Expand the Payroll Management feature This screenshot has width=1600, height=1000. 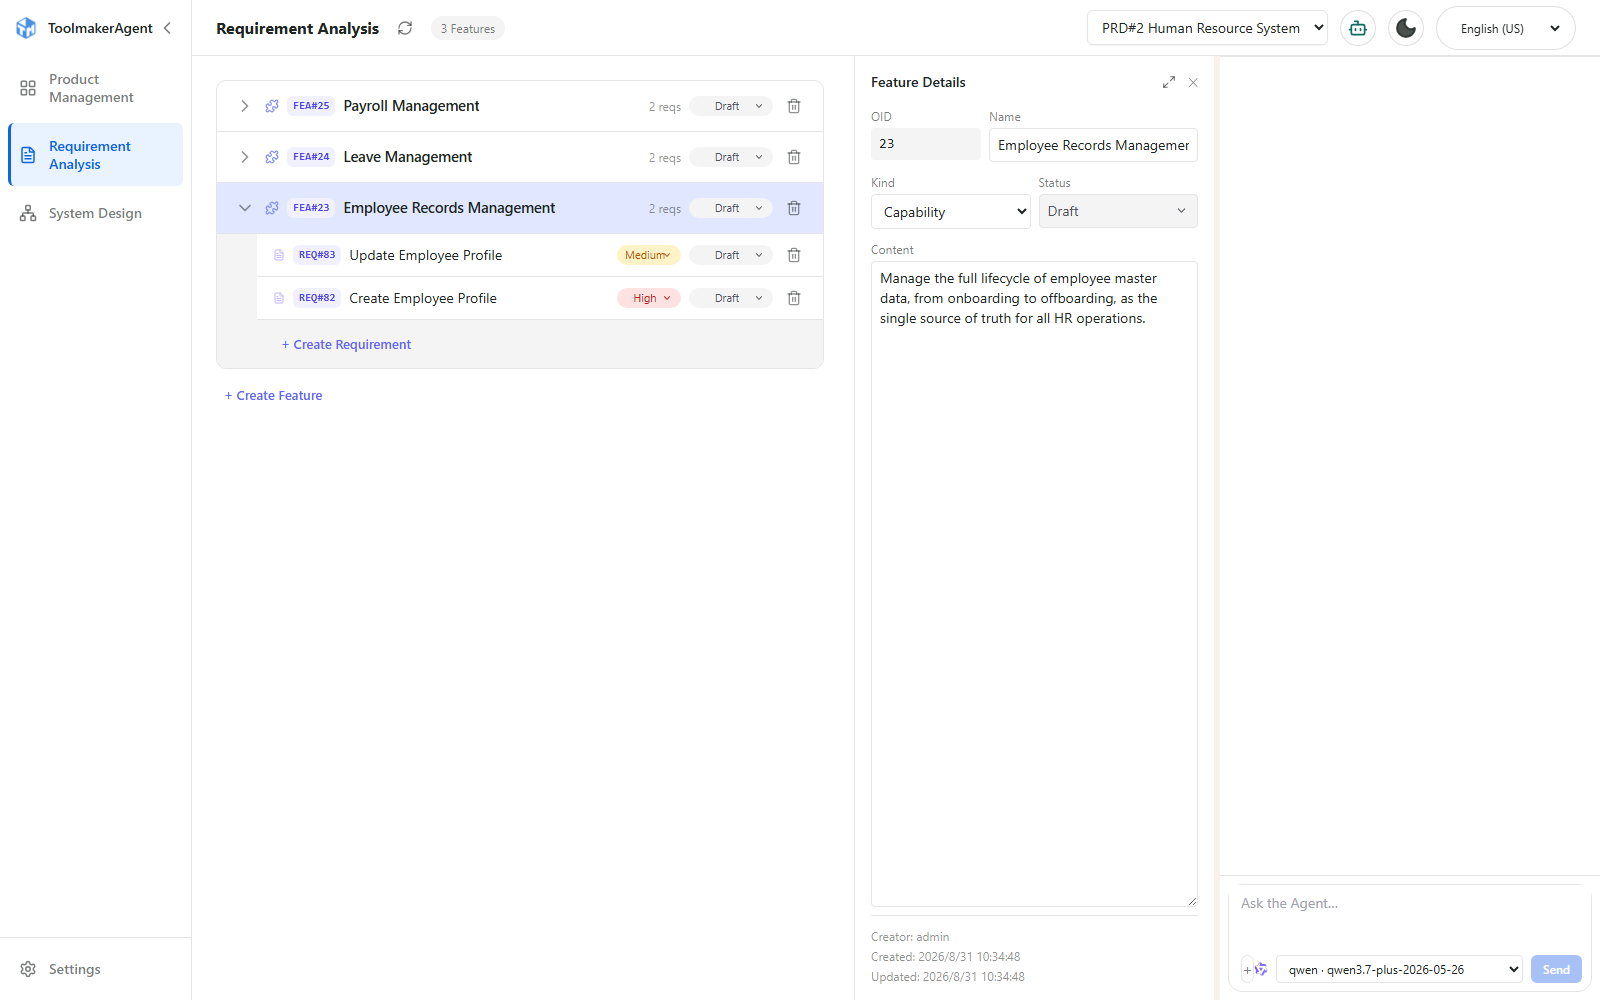point(244,106)
